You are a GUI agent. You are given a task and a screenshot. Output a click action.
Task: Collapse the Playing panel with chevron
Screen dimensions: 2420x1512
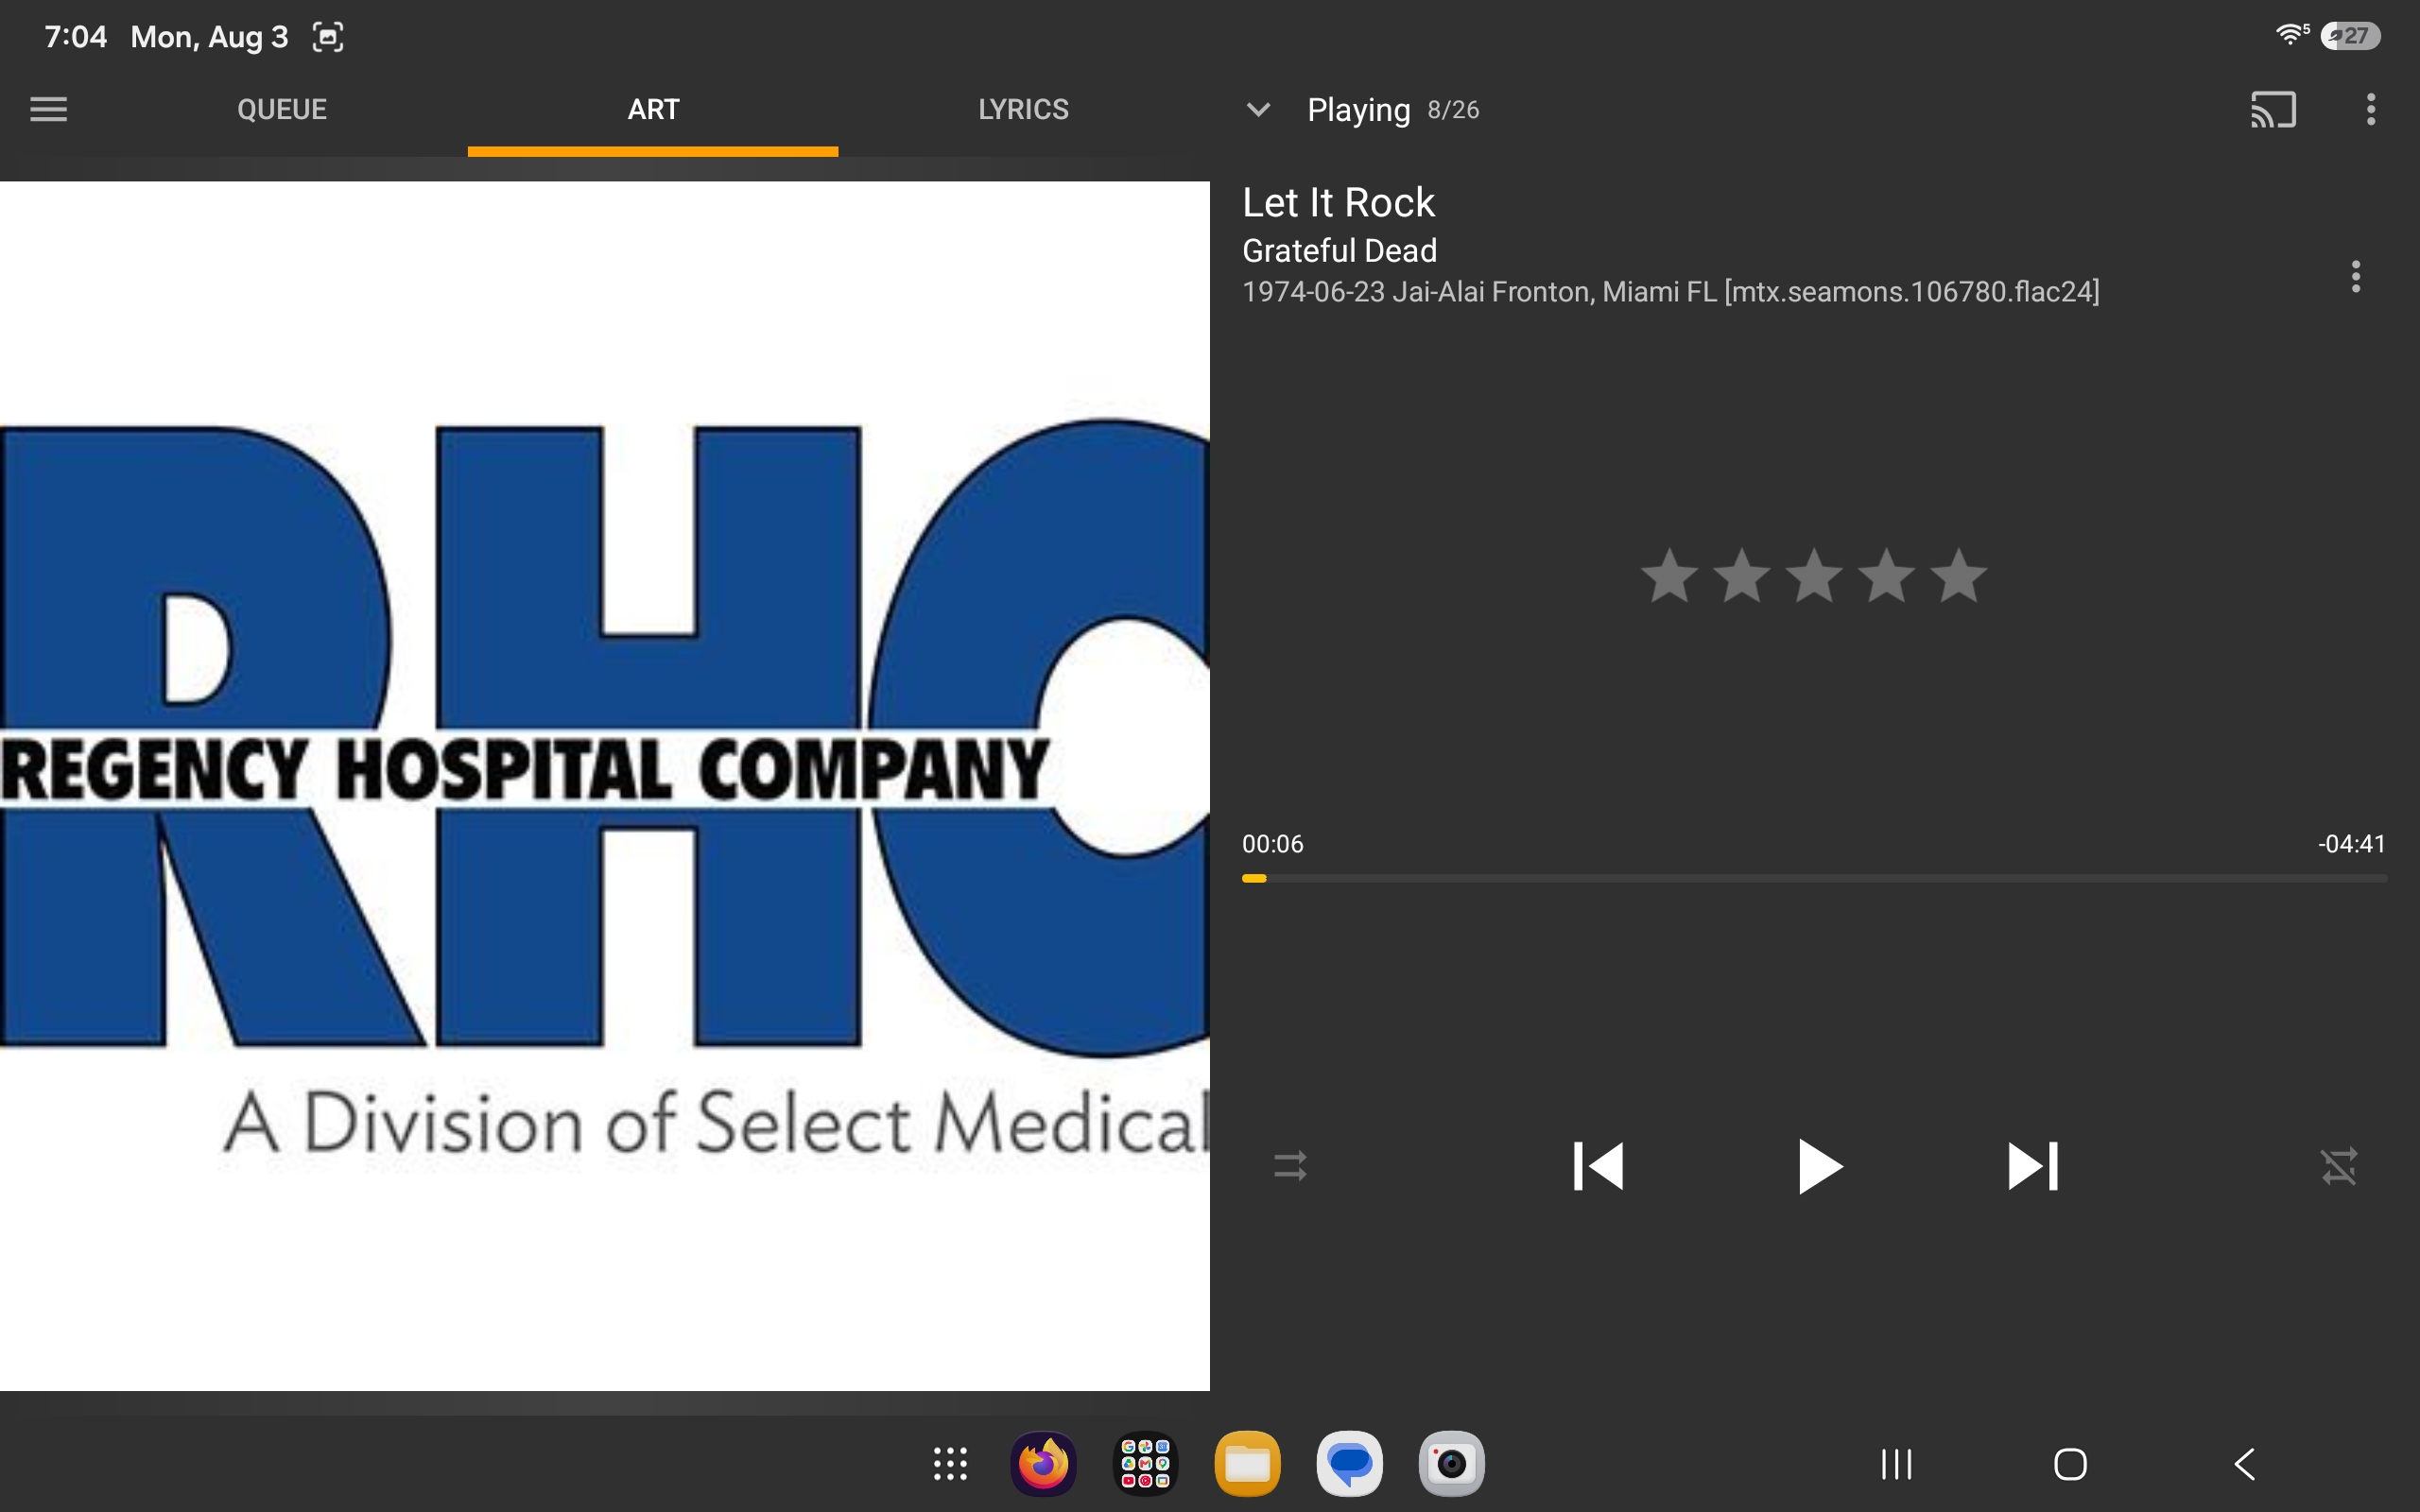coord(1258,109)
